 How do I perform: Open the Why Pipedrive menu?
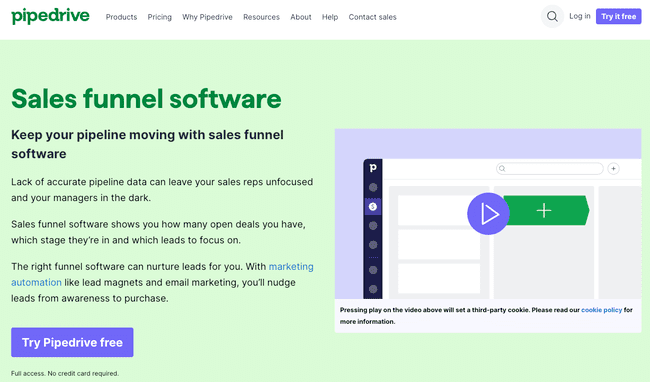(x=207, y=17)
